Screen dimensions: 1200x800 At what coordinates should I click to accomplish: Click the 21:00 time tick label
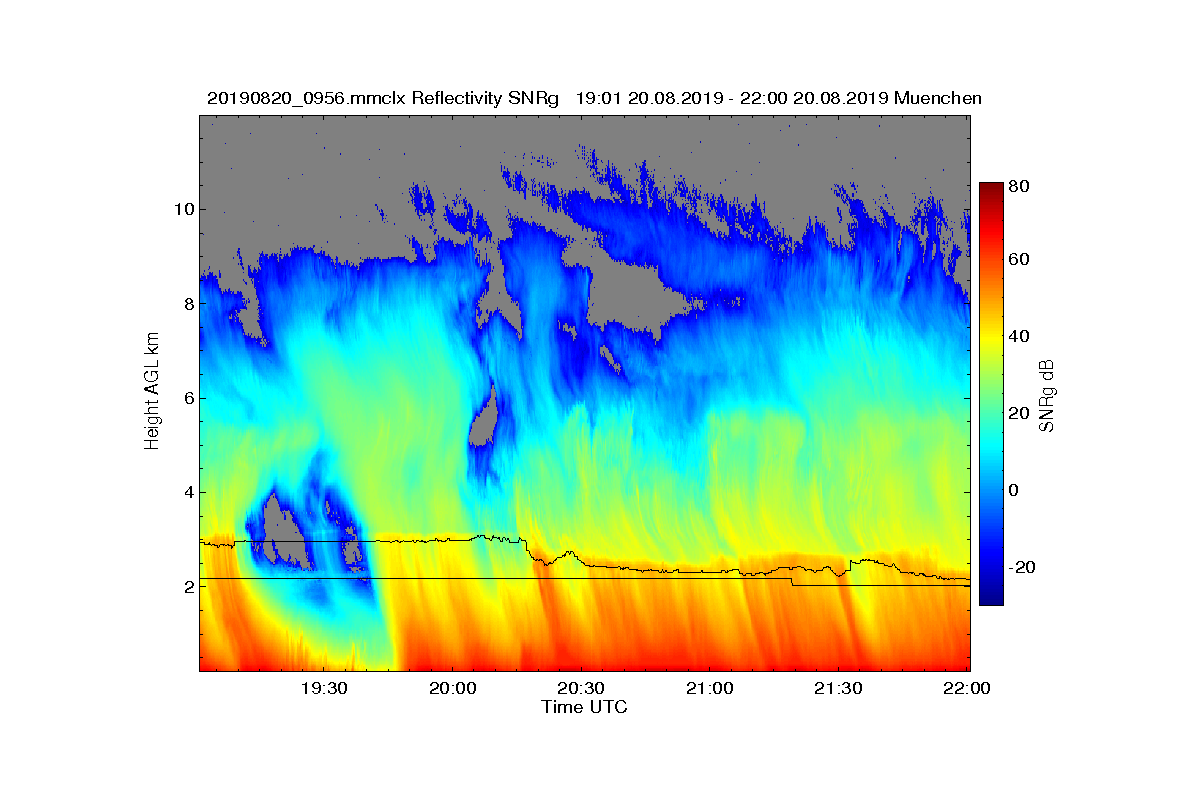pyautogui.click(x=710, y=688)
